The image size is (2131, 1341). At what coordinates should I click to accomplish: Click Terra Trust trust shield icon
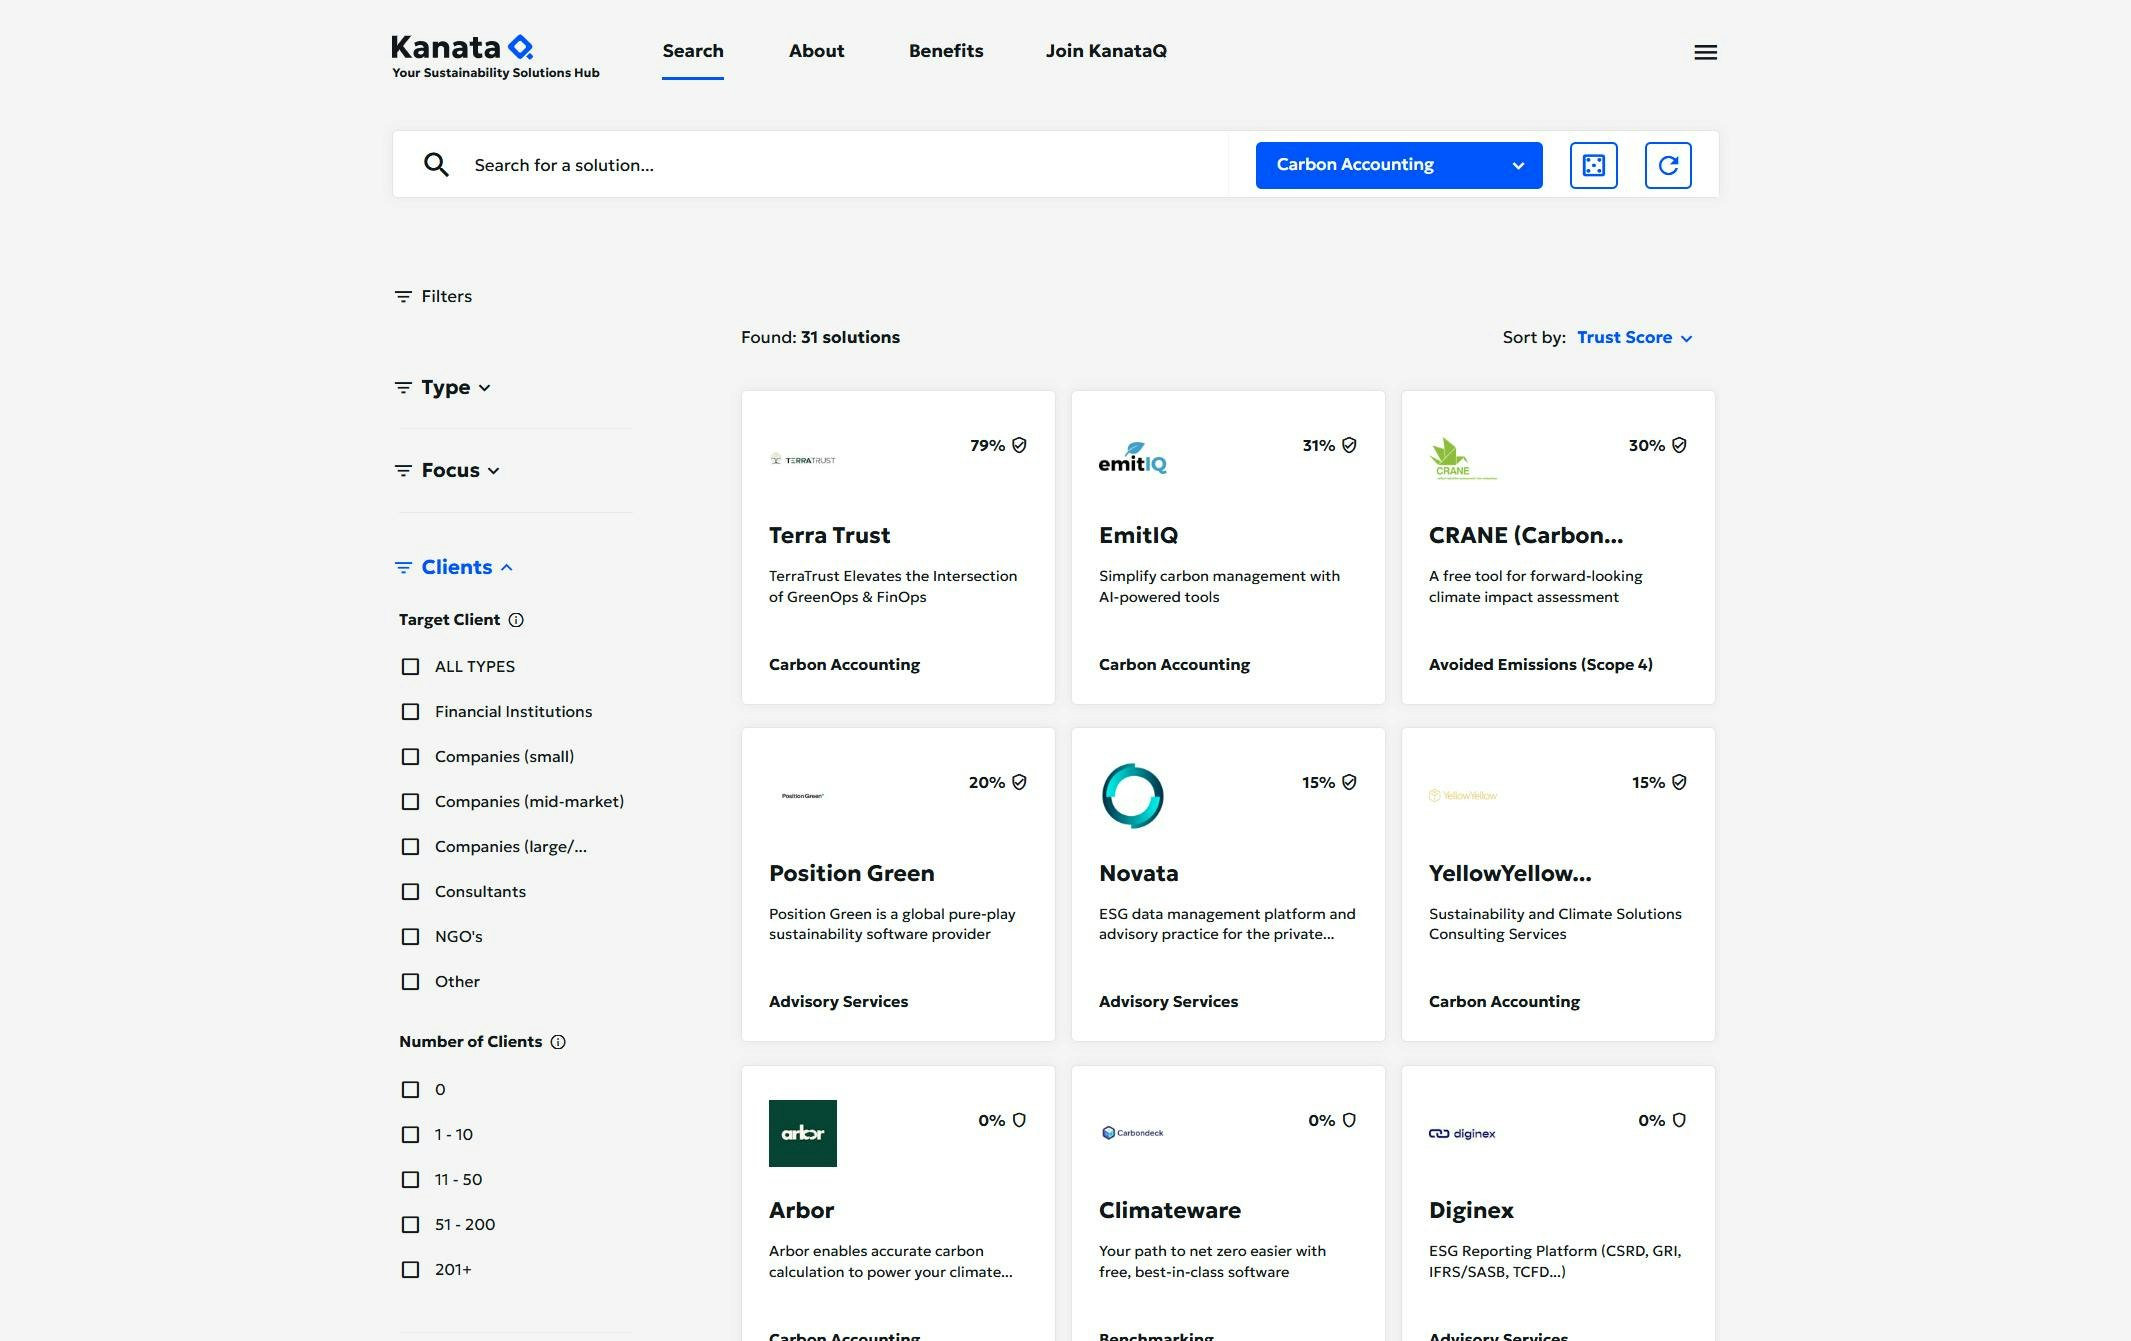pos(1019,445)
